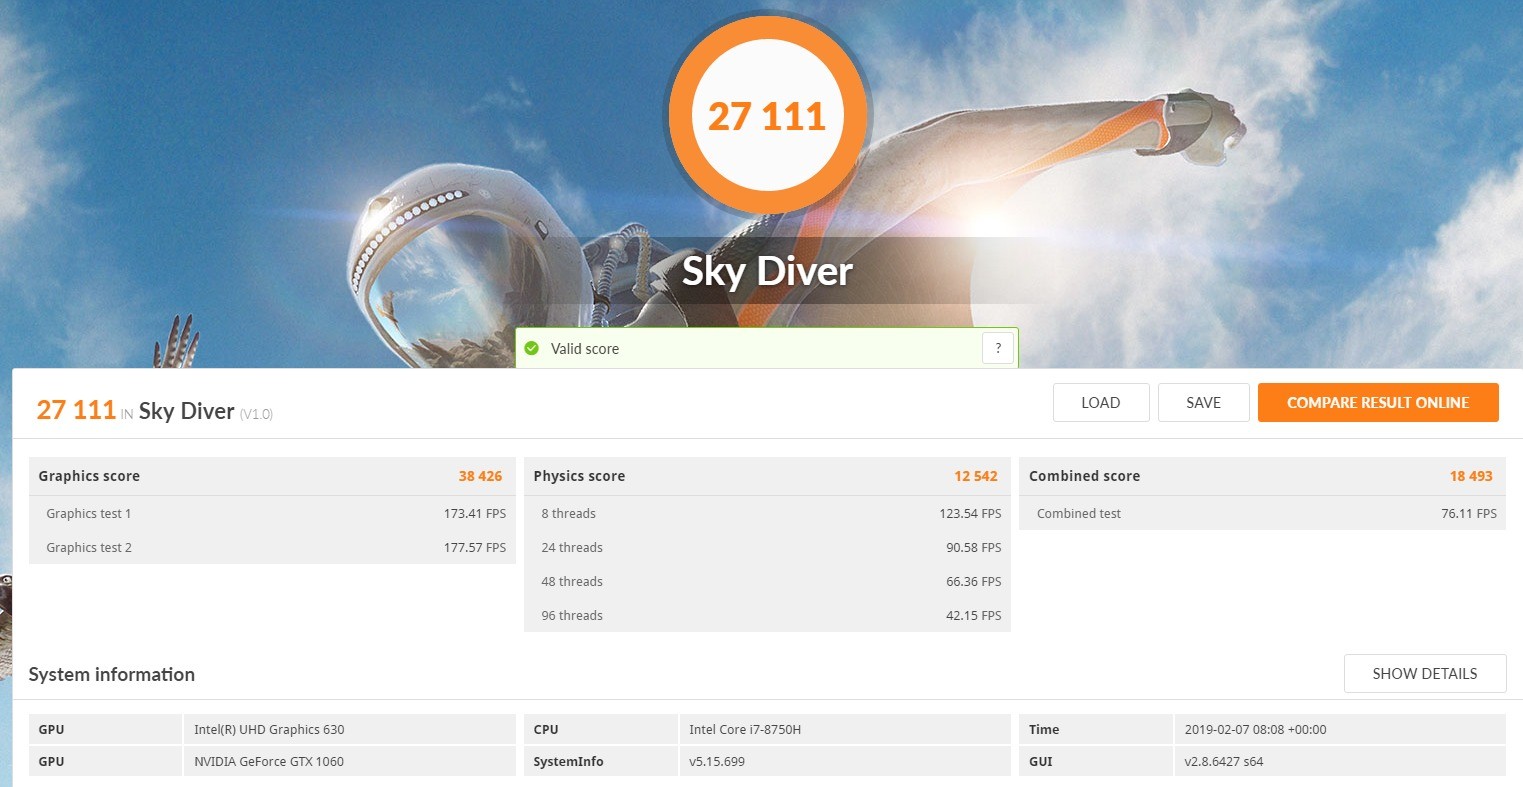Select the Physics score header
This screenshot has height=787, width=1523.
pos(766,477)
